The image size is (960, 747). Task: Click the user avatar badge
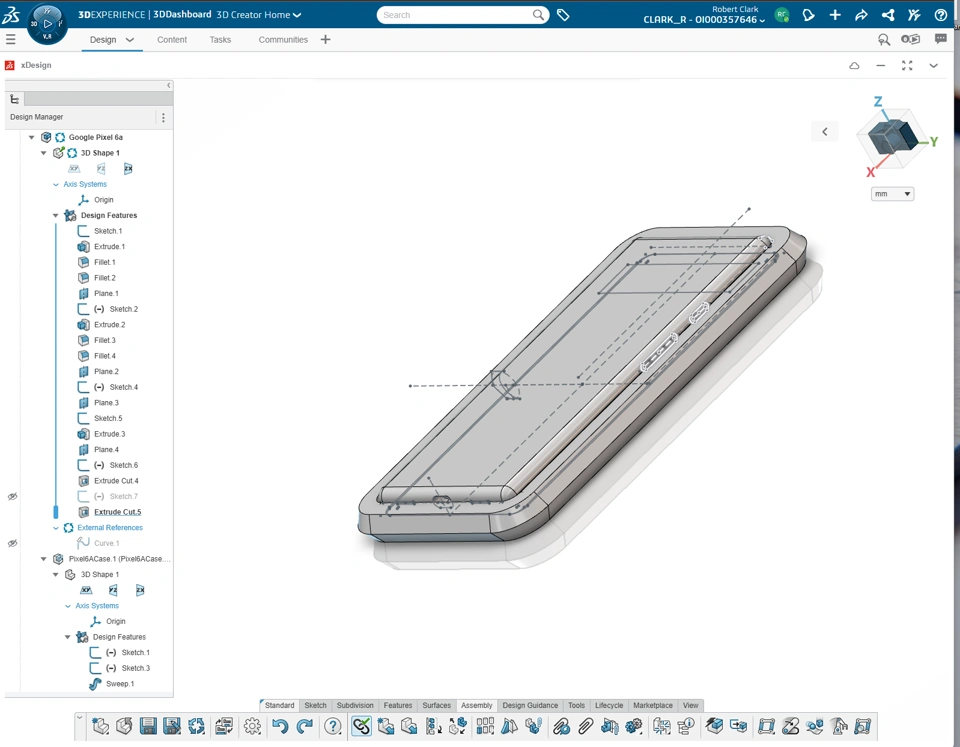(x=781, y=15)
